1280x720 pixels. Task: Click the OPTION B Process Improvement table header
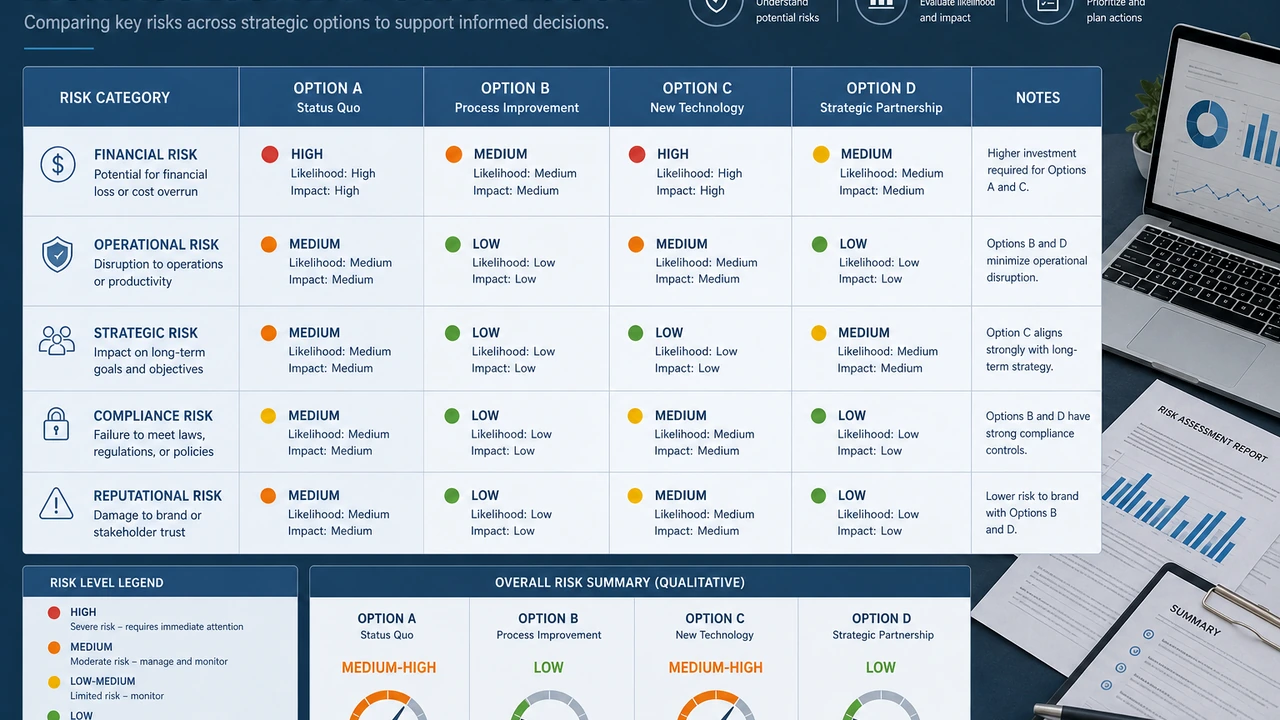pos(516,97)
